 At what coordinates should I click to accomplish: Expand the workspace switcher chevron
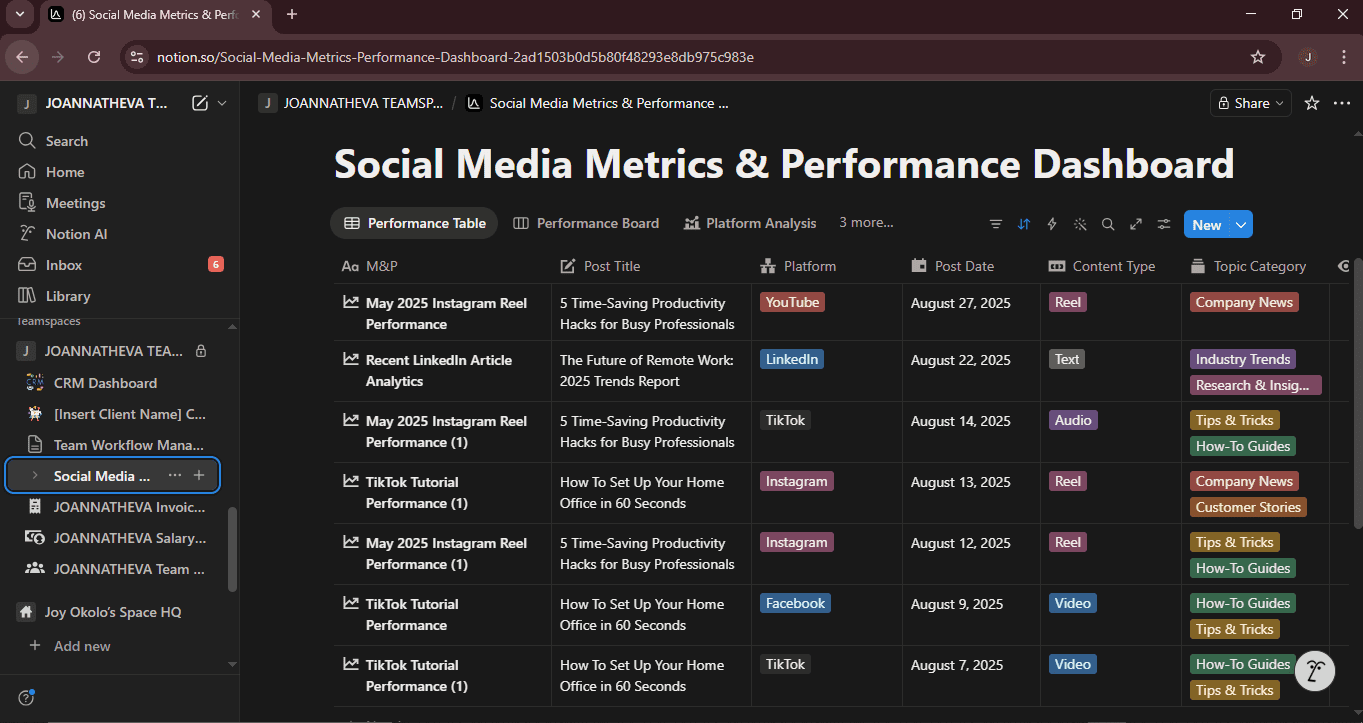222,103
